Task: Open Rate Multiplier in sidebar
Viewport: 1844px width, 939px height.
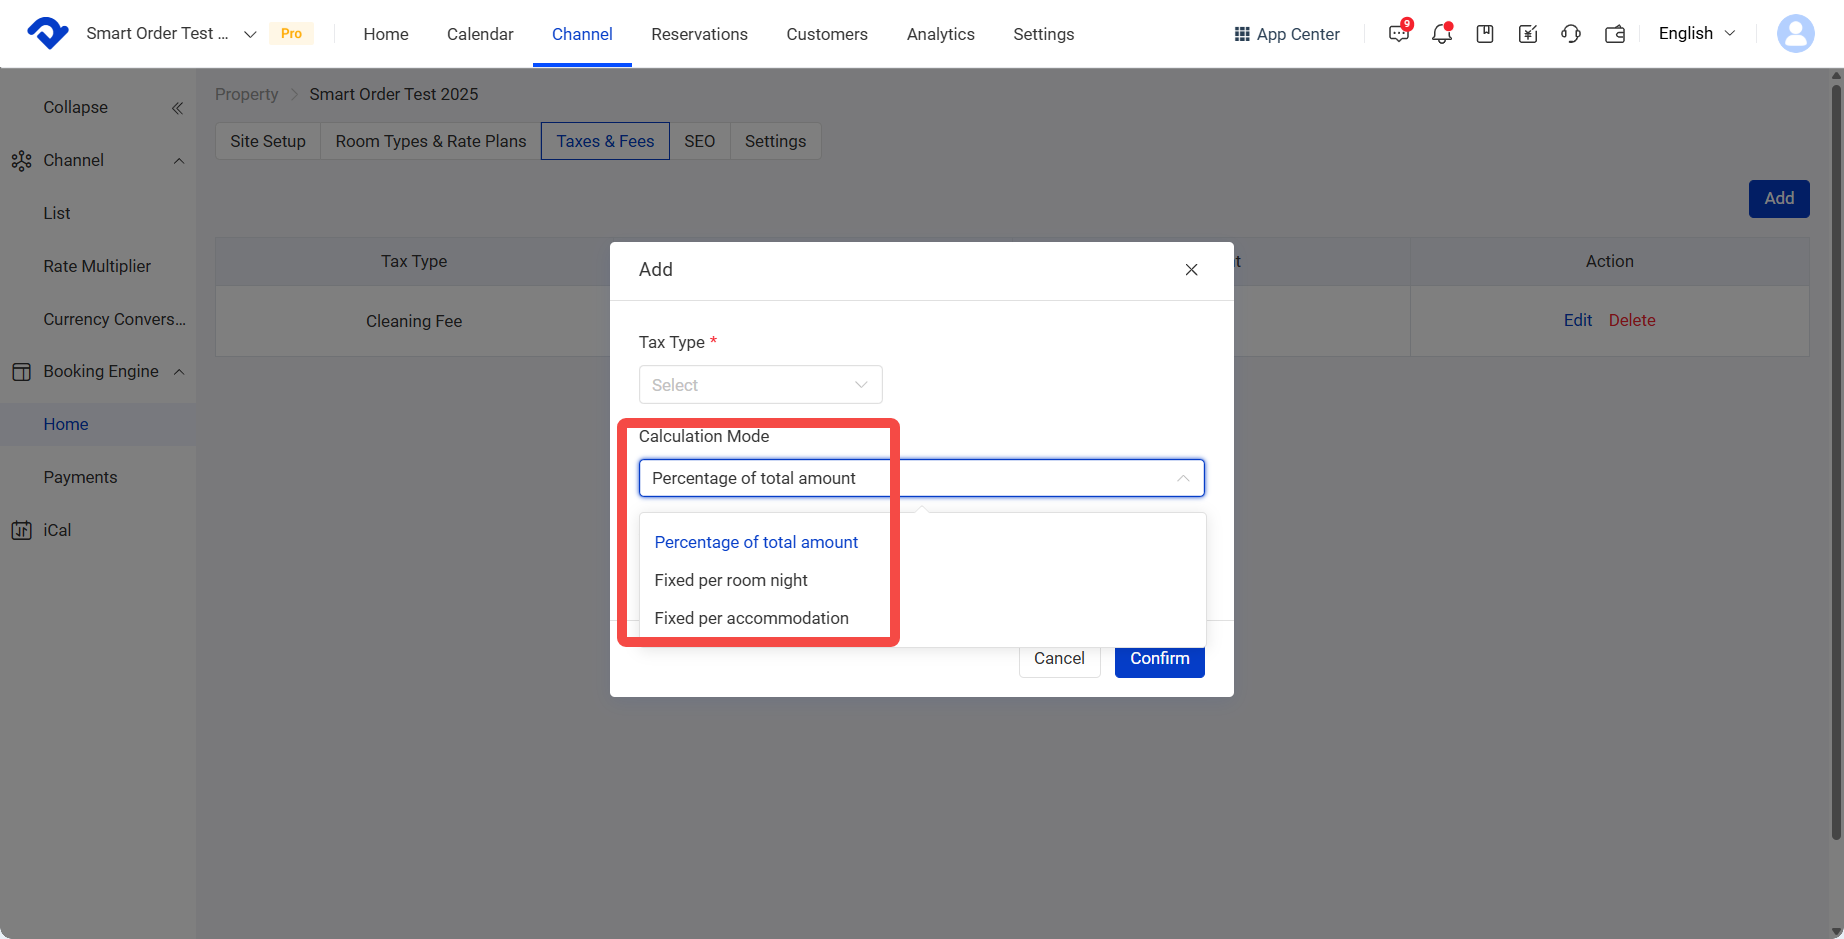Action: (x=97, y=266)
